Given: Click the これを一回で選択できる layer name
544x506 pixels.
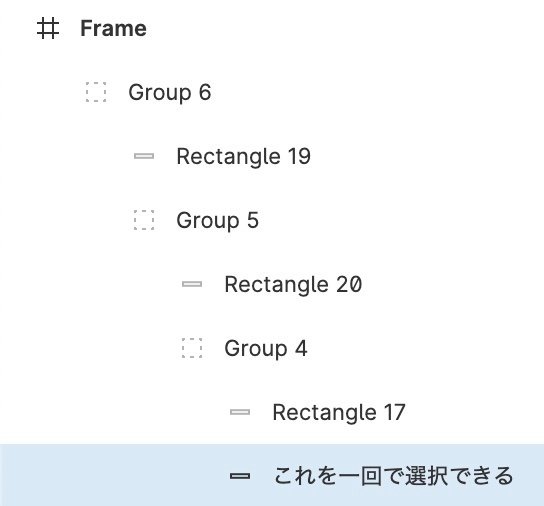Looking at the screenshot, I should tap(393, 476).
